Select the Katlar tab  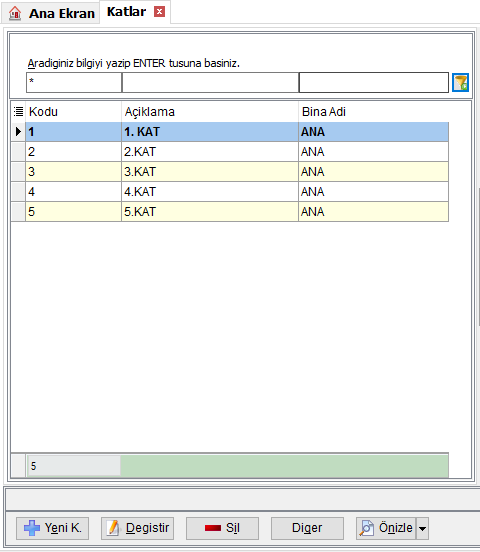click(x=126, y=12)
